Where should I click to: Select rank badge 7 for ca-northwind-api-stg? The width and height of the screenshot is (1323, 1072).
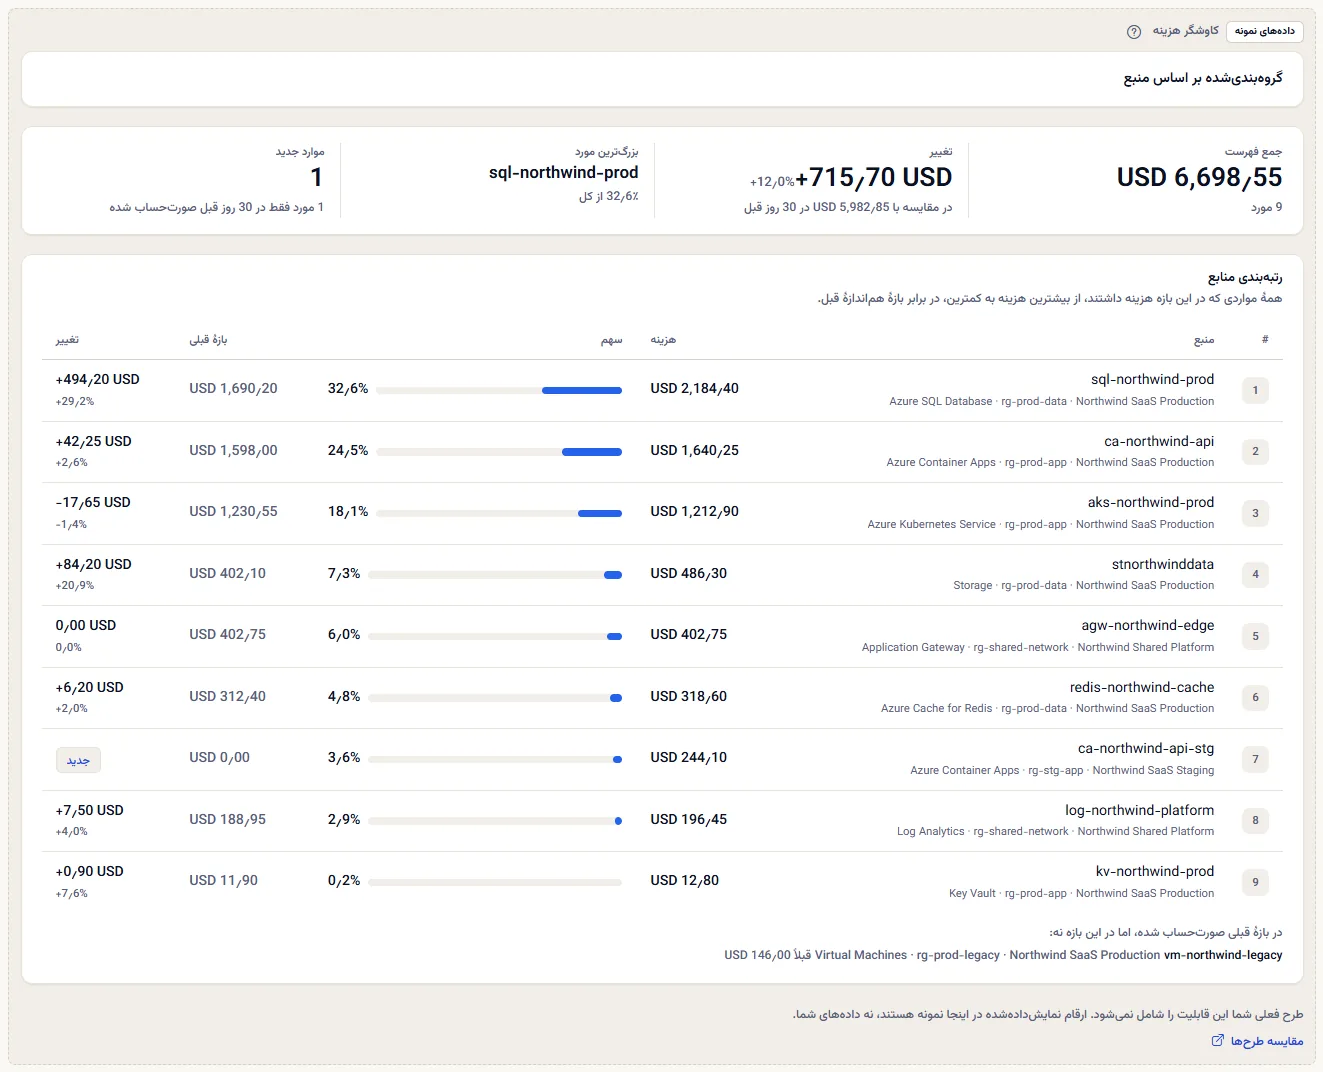tap(1256, 759)
